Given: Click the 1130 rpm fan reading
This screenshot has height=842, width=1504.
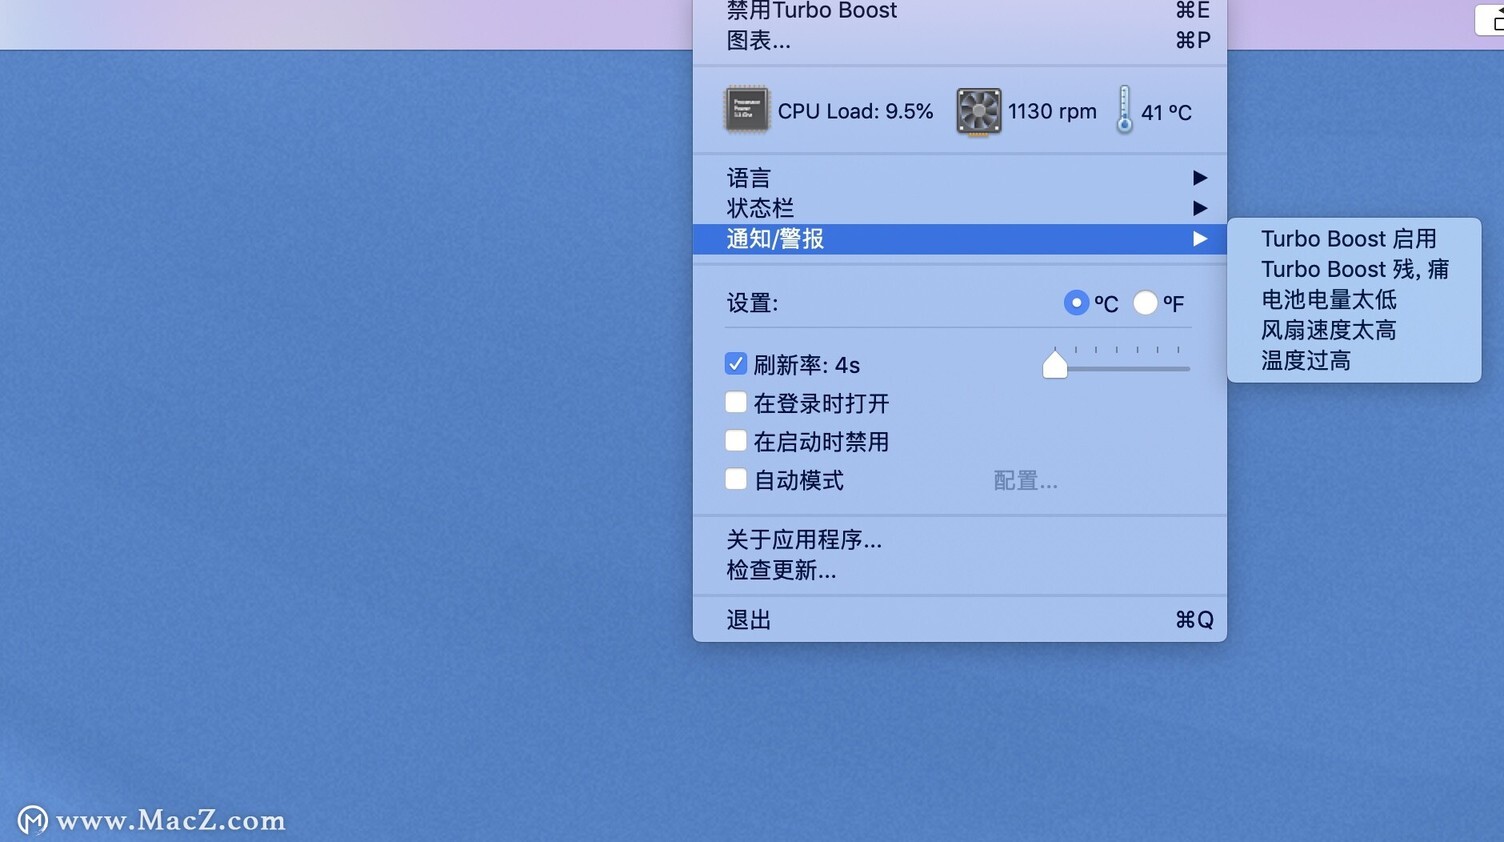Looking at the screenshot, I should point(1052,111).
